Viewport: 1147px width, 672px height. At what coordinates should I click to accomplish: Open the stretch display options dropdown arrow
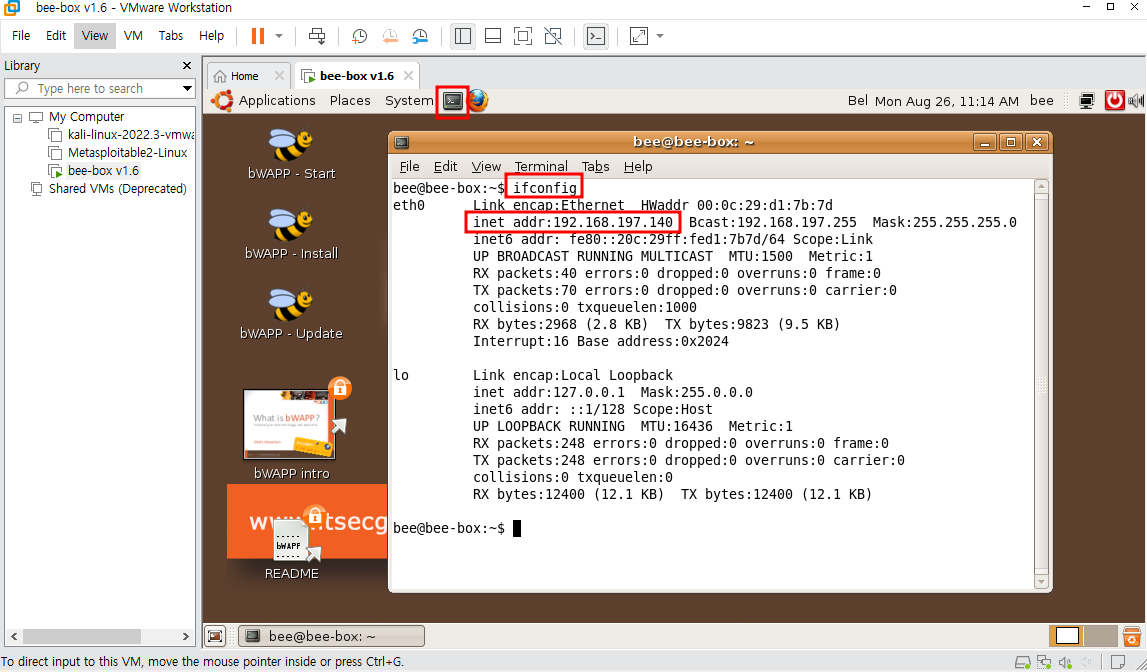(x=660, y=36)
